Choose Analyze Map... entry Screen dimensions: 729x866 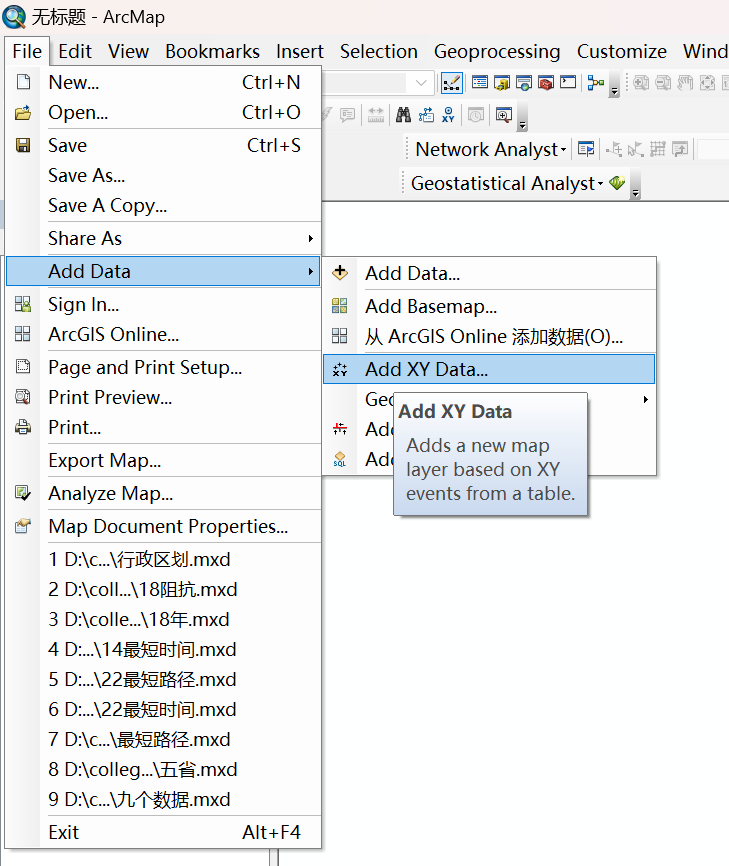click(x=163, y=493)
